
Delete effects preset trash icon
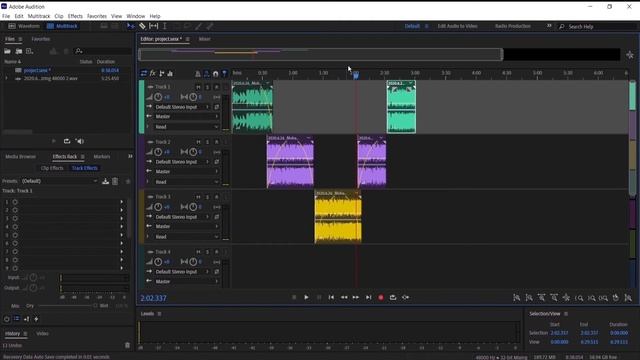[x=115, y=181]
